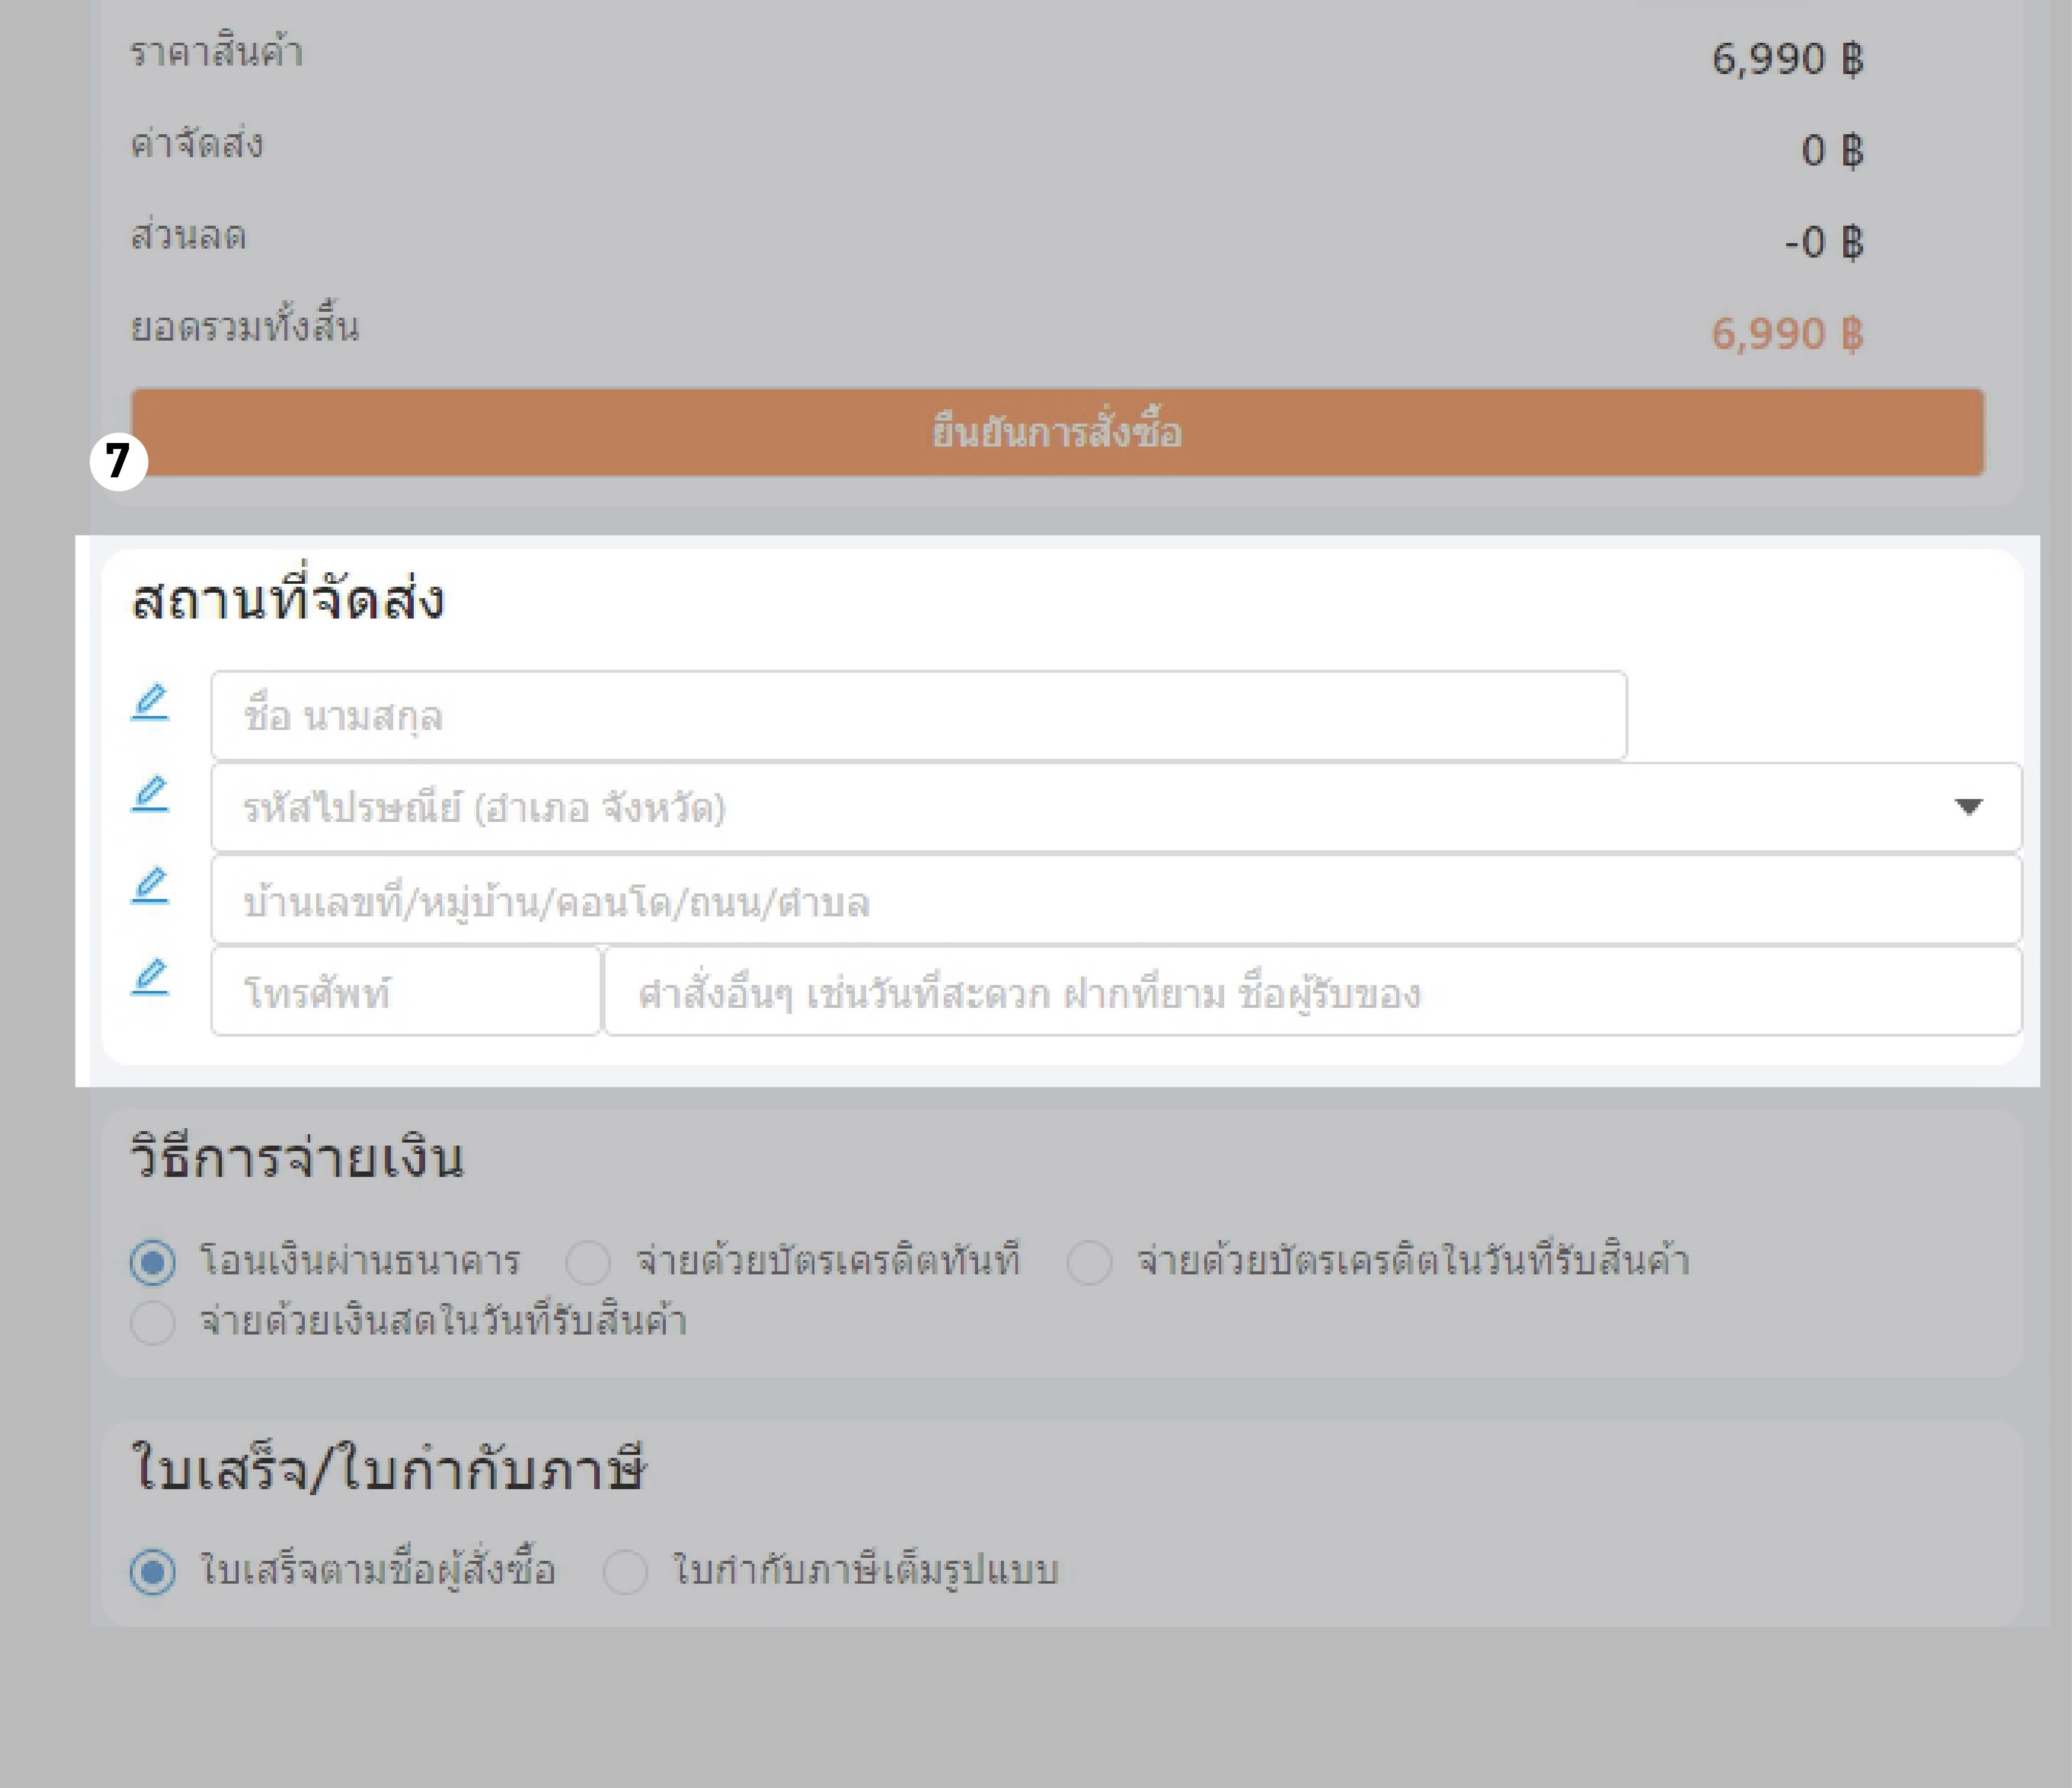Select จ่ายด้วยบัตรเครดิตในวันที่รับสินค้า option
This screenshot has width=2072, height=1788.
pyautogui.click(x=1089, y=1262)
